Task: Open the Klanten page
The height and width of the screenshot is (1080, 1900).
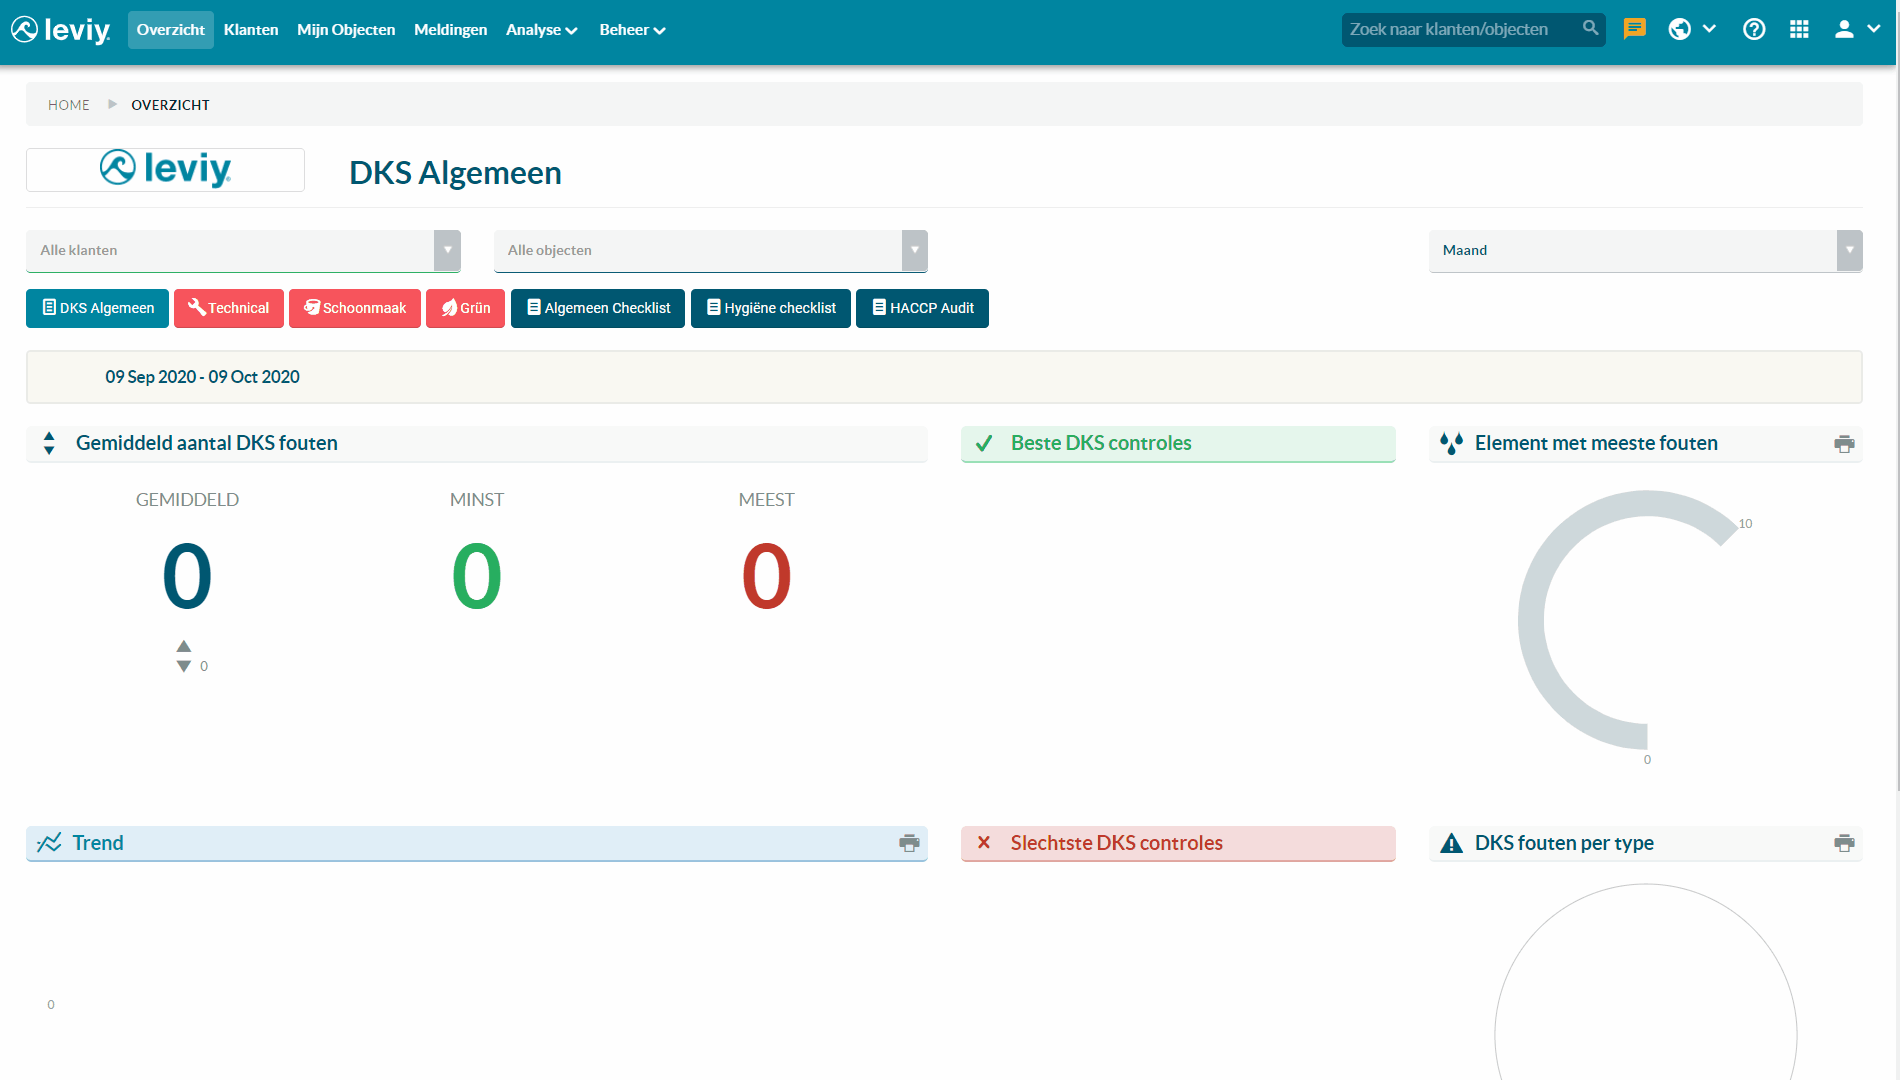Action: click(251, 30)
